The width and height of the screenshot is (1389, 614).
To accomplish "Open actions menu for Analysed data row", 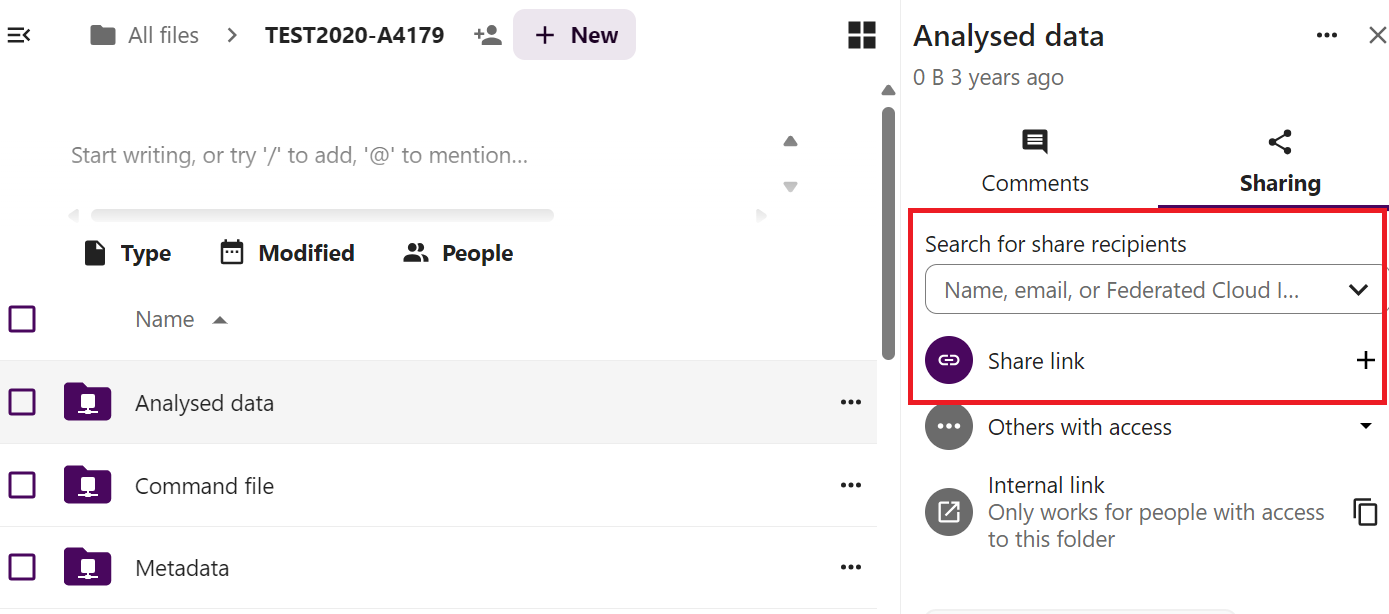I will coord(851,402).
